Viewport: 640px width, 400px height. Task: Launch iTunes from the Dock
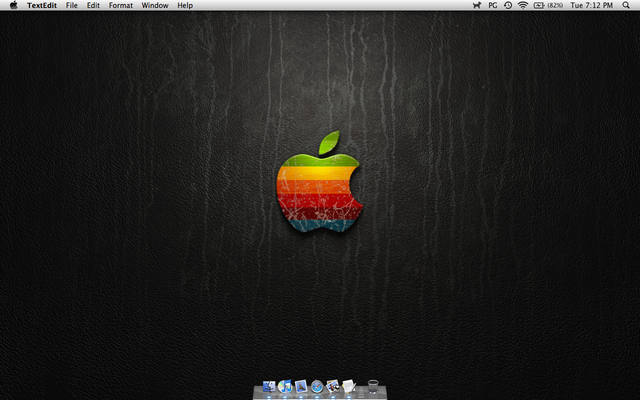(x=285, y=386)
